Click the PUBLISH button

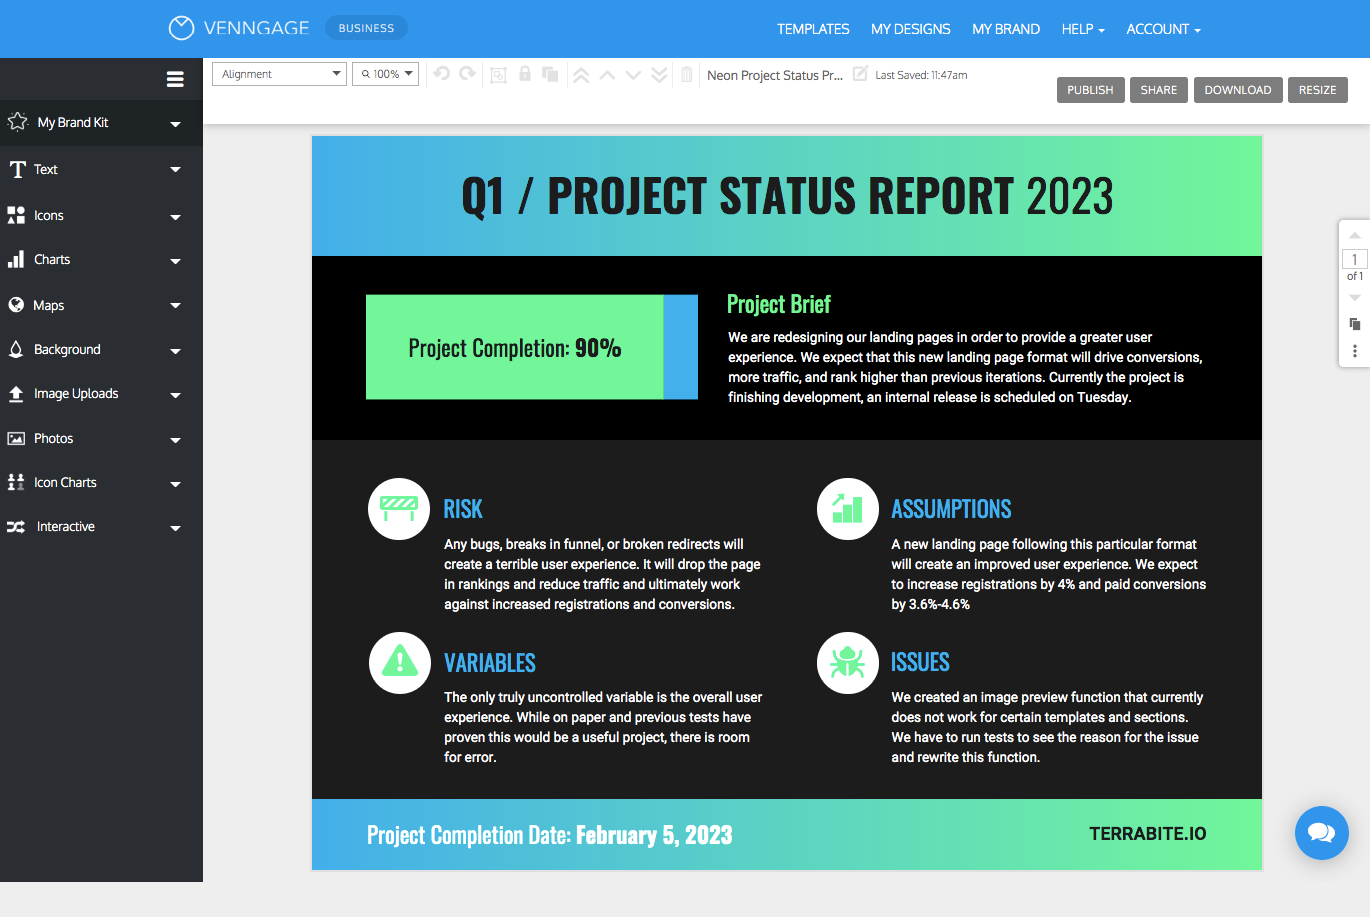(1090, 89)
